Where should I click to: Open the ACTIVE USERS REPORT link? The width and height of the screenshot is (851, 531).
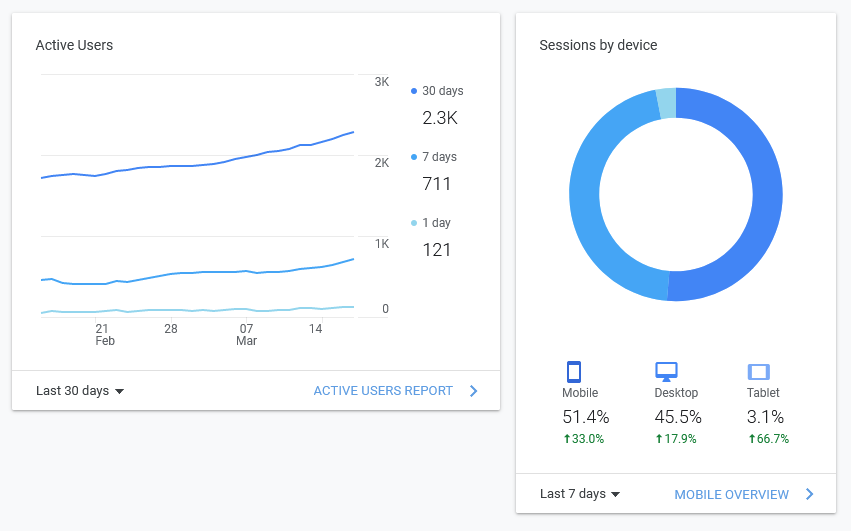click(383, 391)
